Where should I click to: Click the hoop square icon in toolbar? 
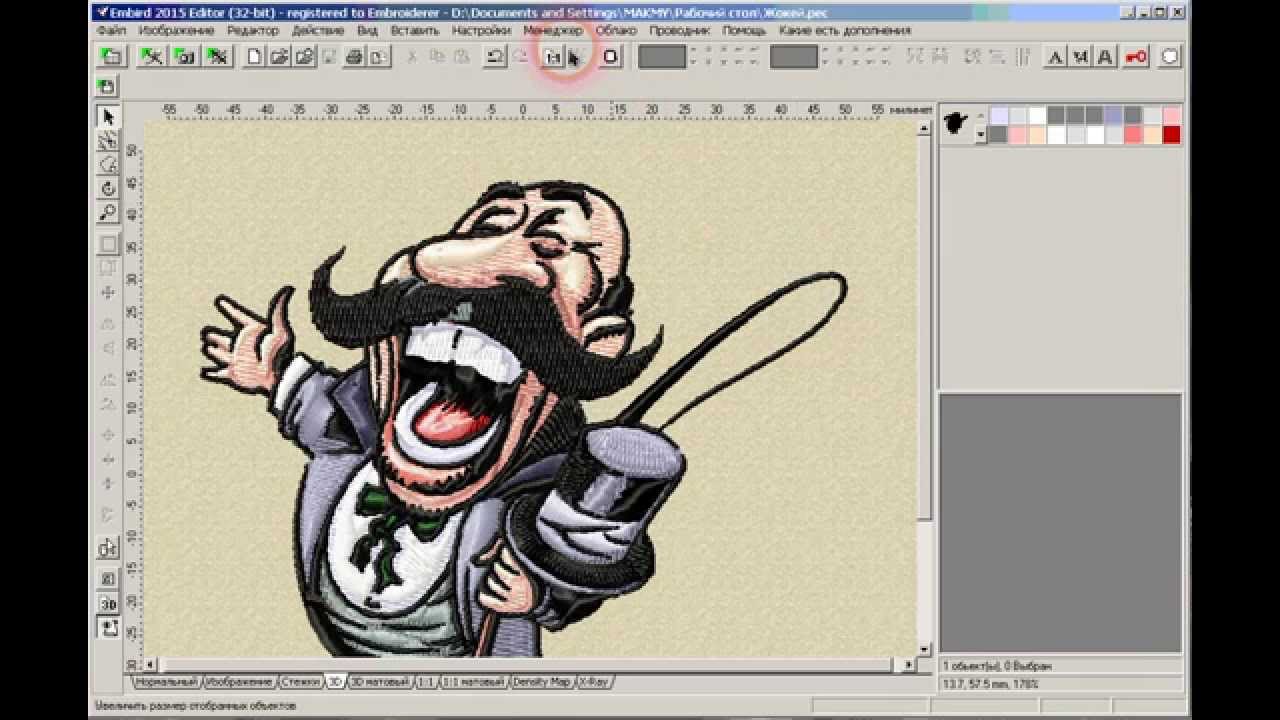pos(610,57)
